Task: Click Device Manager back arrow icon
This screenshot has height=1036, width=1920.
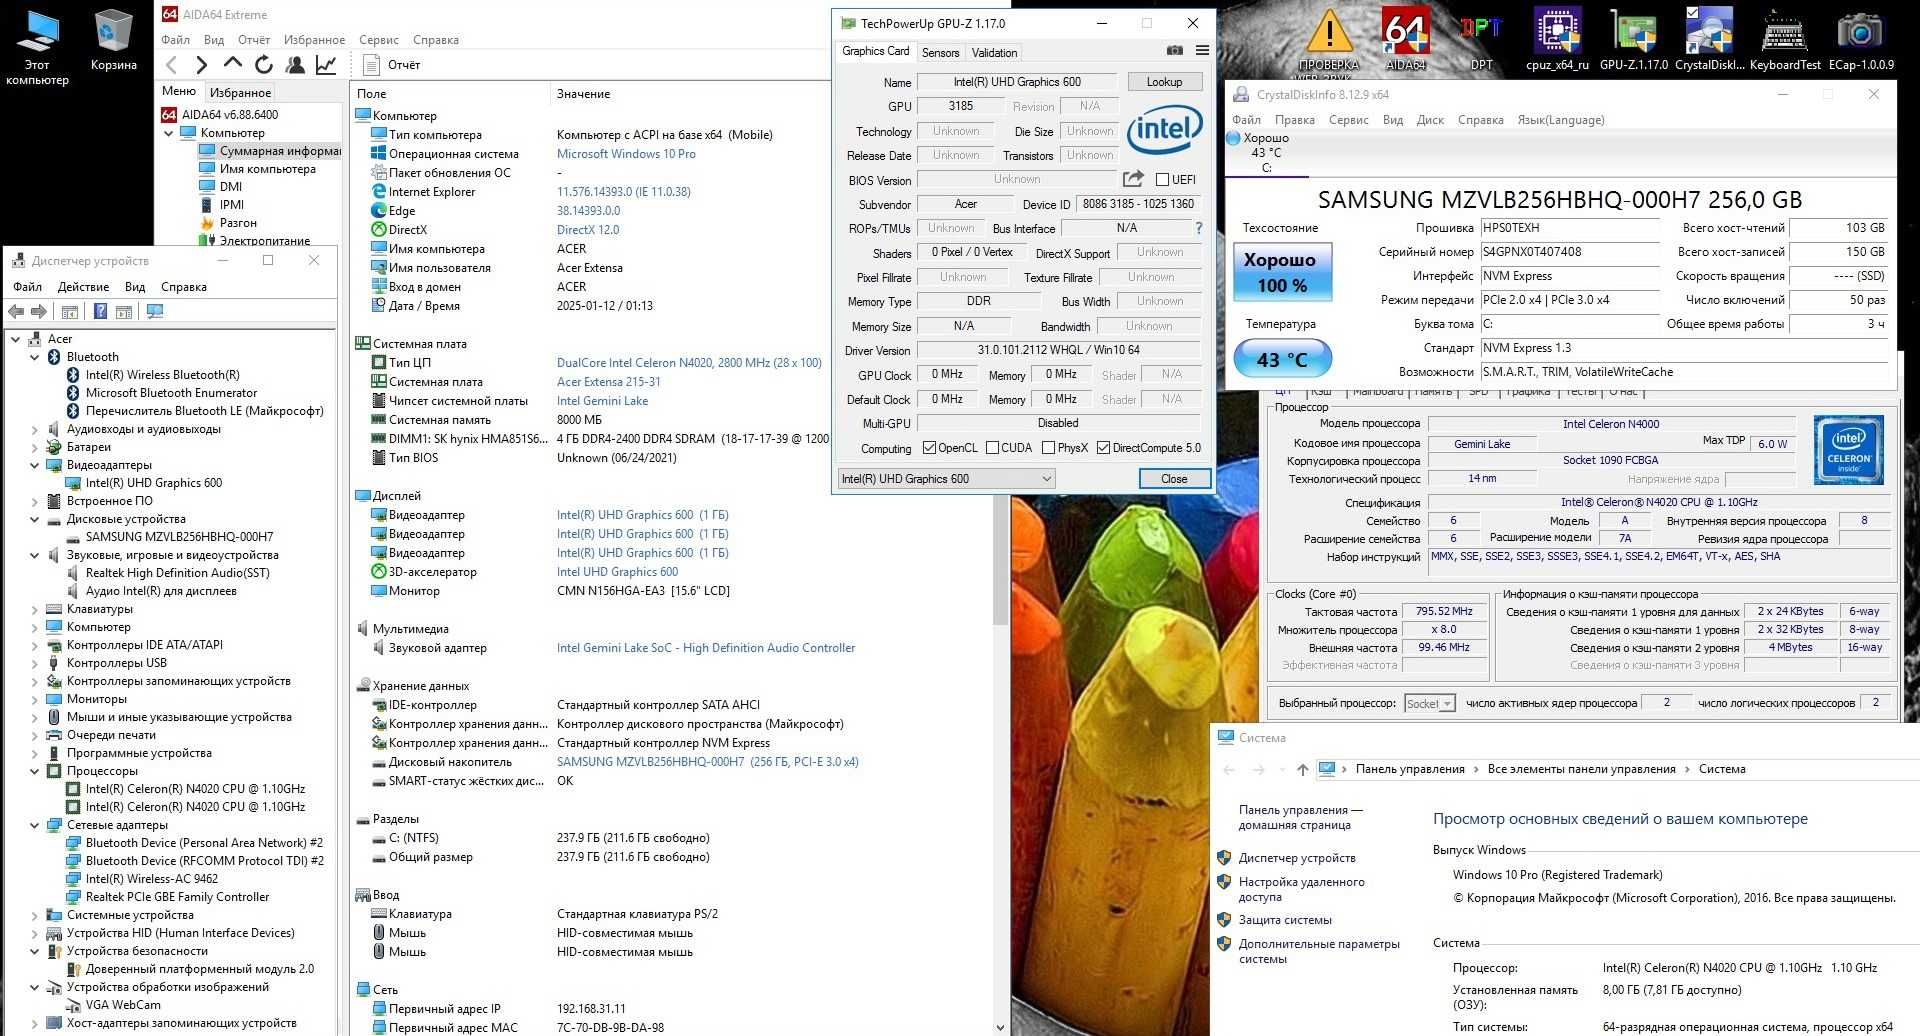Action: 16,311
